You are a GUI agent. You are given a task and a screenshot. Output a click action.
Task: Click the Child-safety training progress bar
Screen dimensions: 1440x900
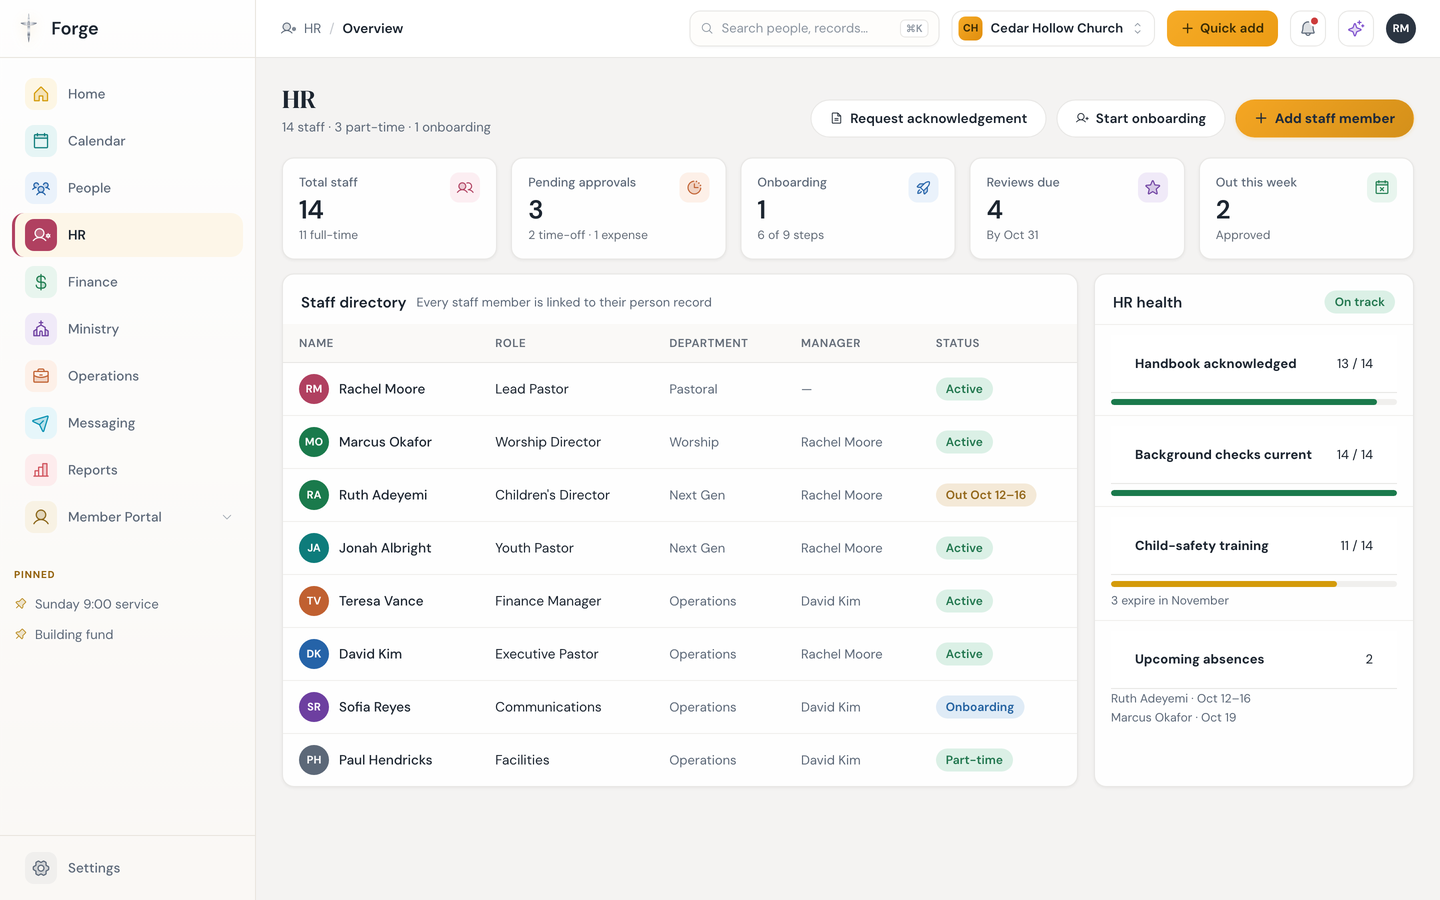pos(1254,584)
